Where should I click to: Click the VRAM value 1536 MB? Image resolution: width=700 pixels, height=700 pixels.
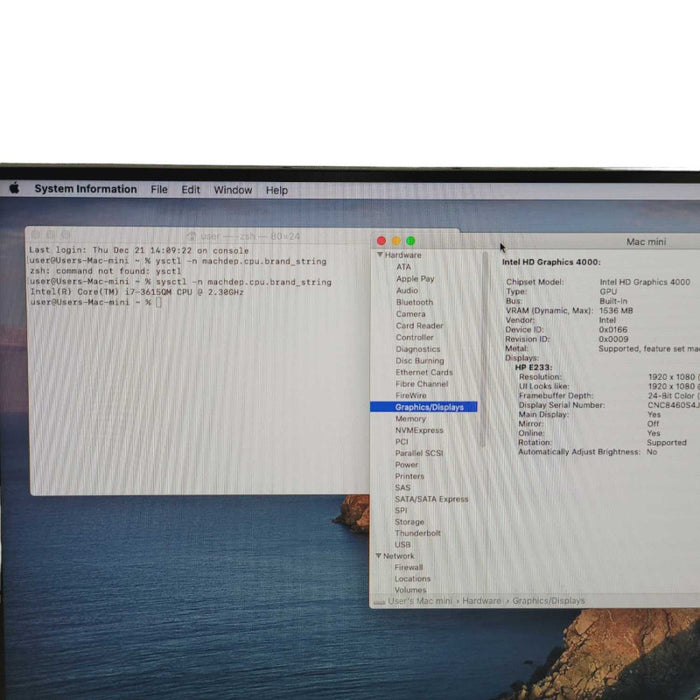(x=616, y=311)
